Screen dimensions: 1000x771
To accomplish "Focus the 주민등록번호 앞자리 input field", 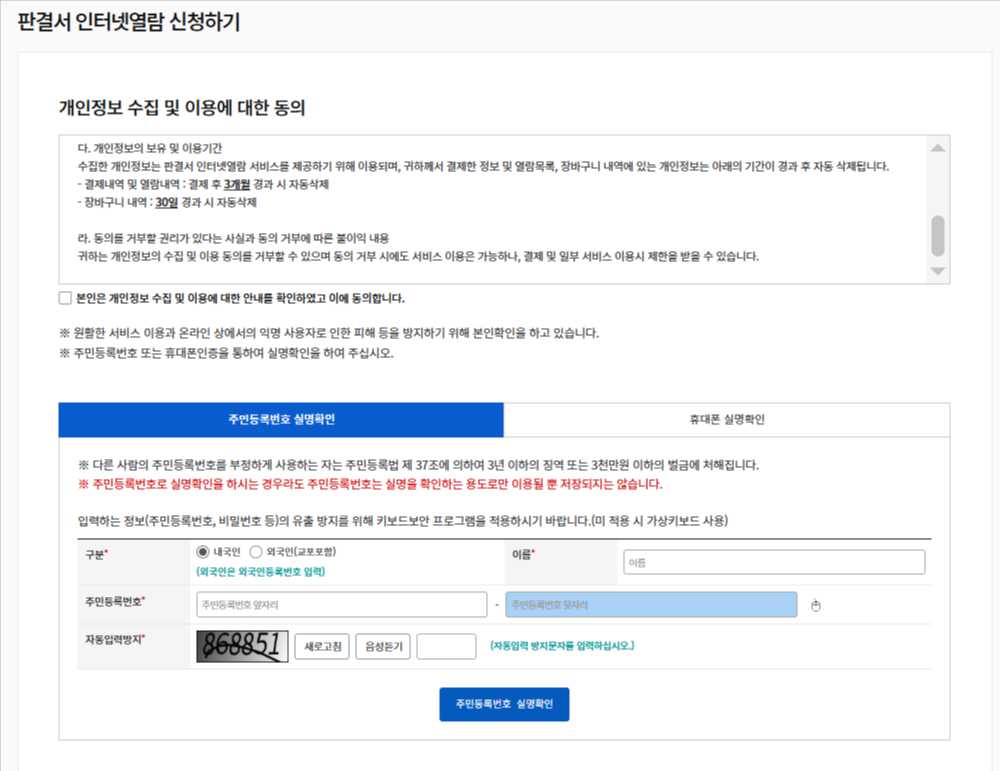I will tap(342, 604).
